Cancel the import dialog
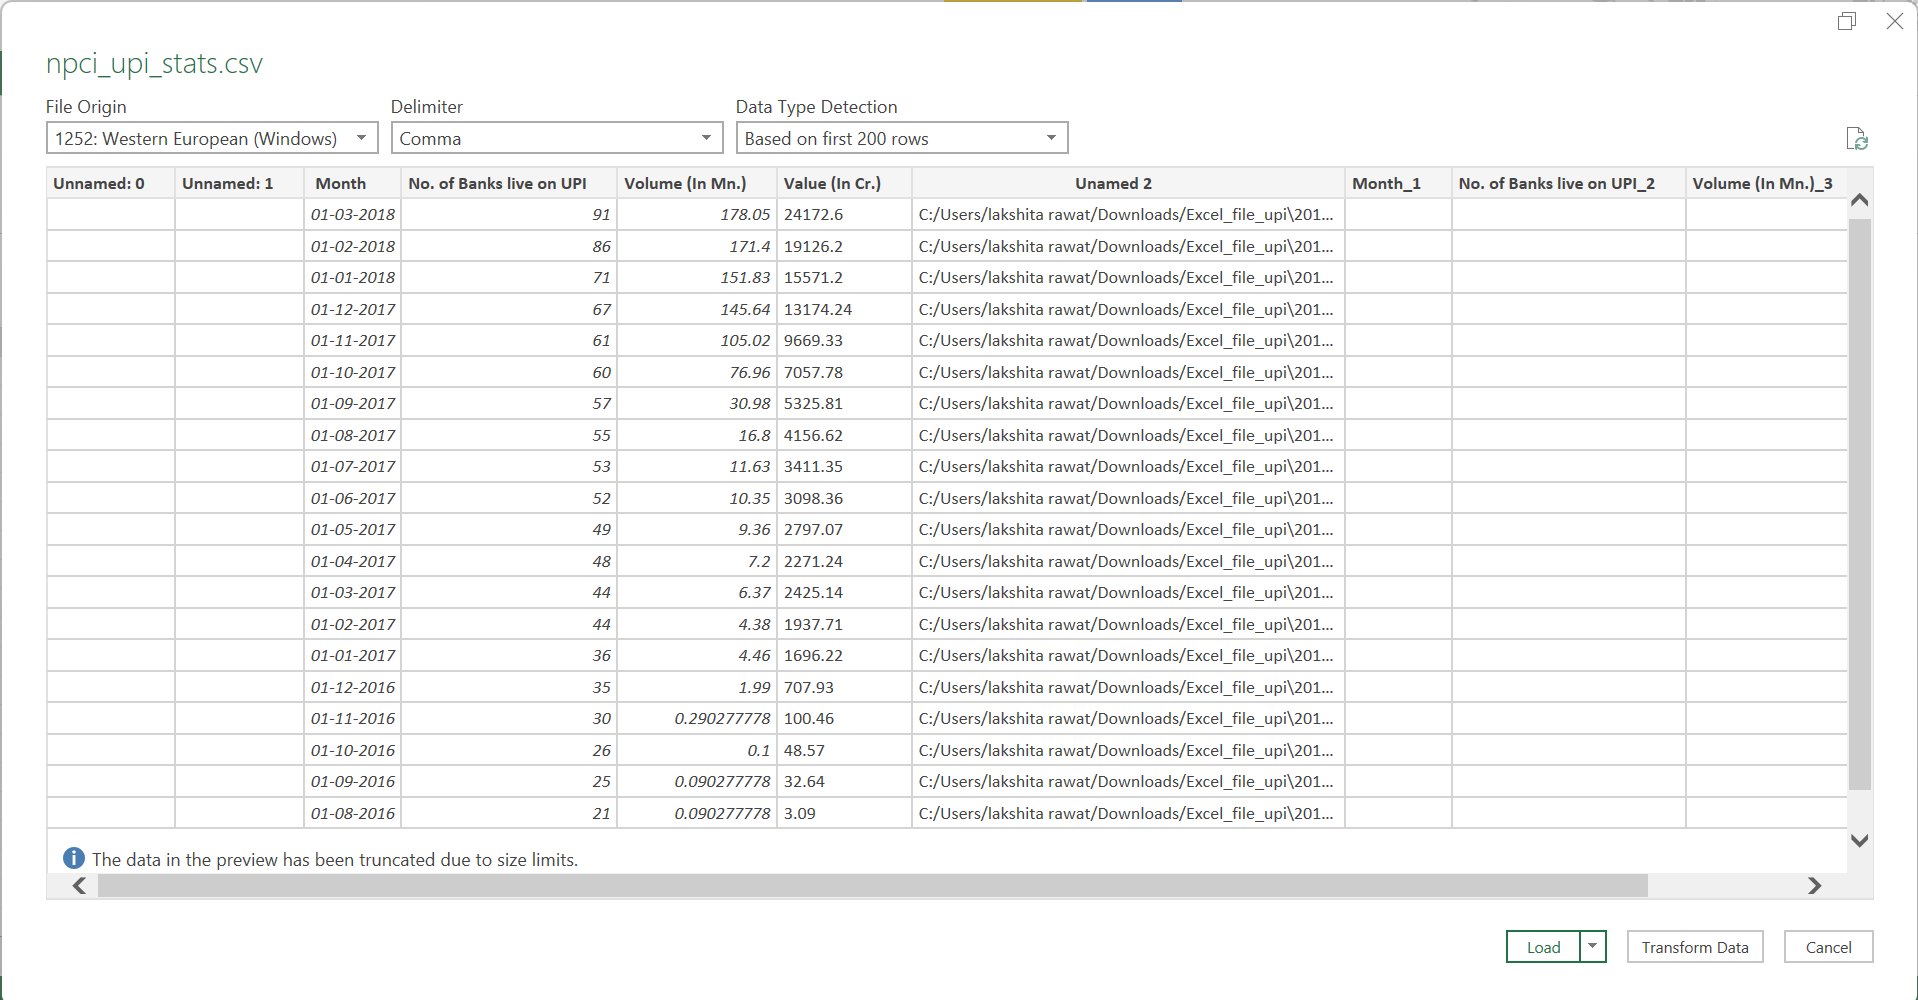The image size is (1918, 1000). point(1828,947)
